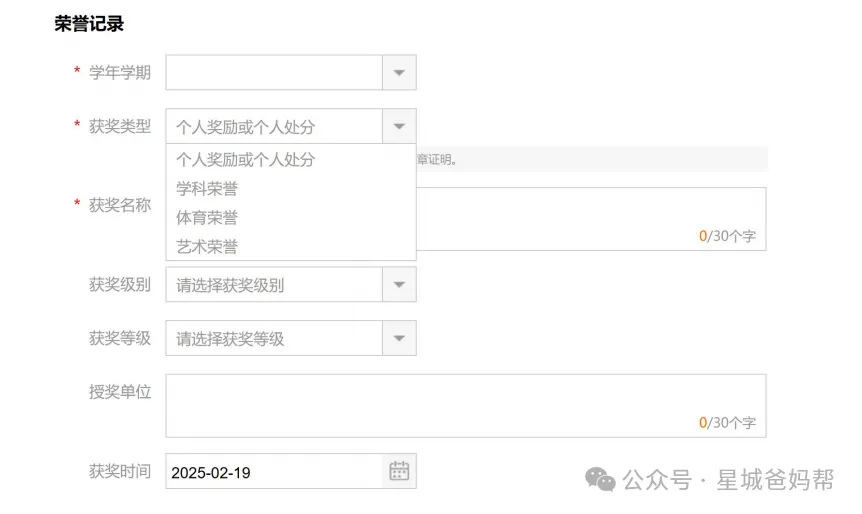
Task: Click the 请选择获奖等级 placeholder box
Action: (274, 338)
